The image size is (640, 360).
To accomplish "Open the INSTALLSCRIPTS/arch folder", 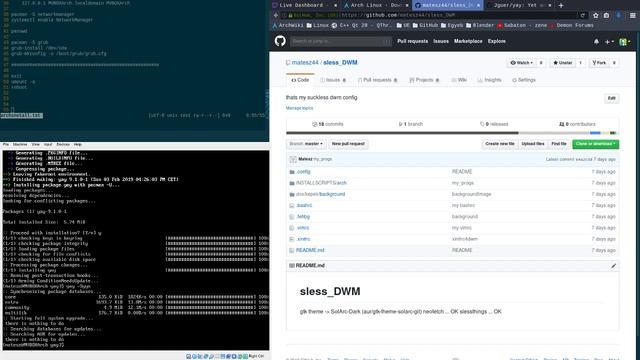I will click(x=321, y=183).
